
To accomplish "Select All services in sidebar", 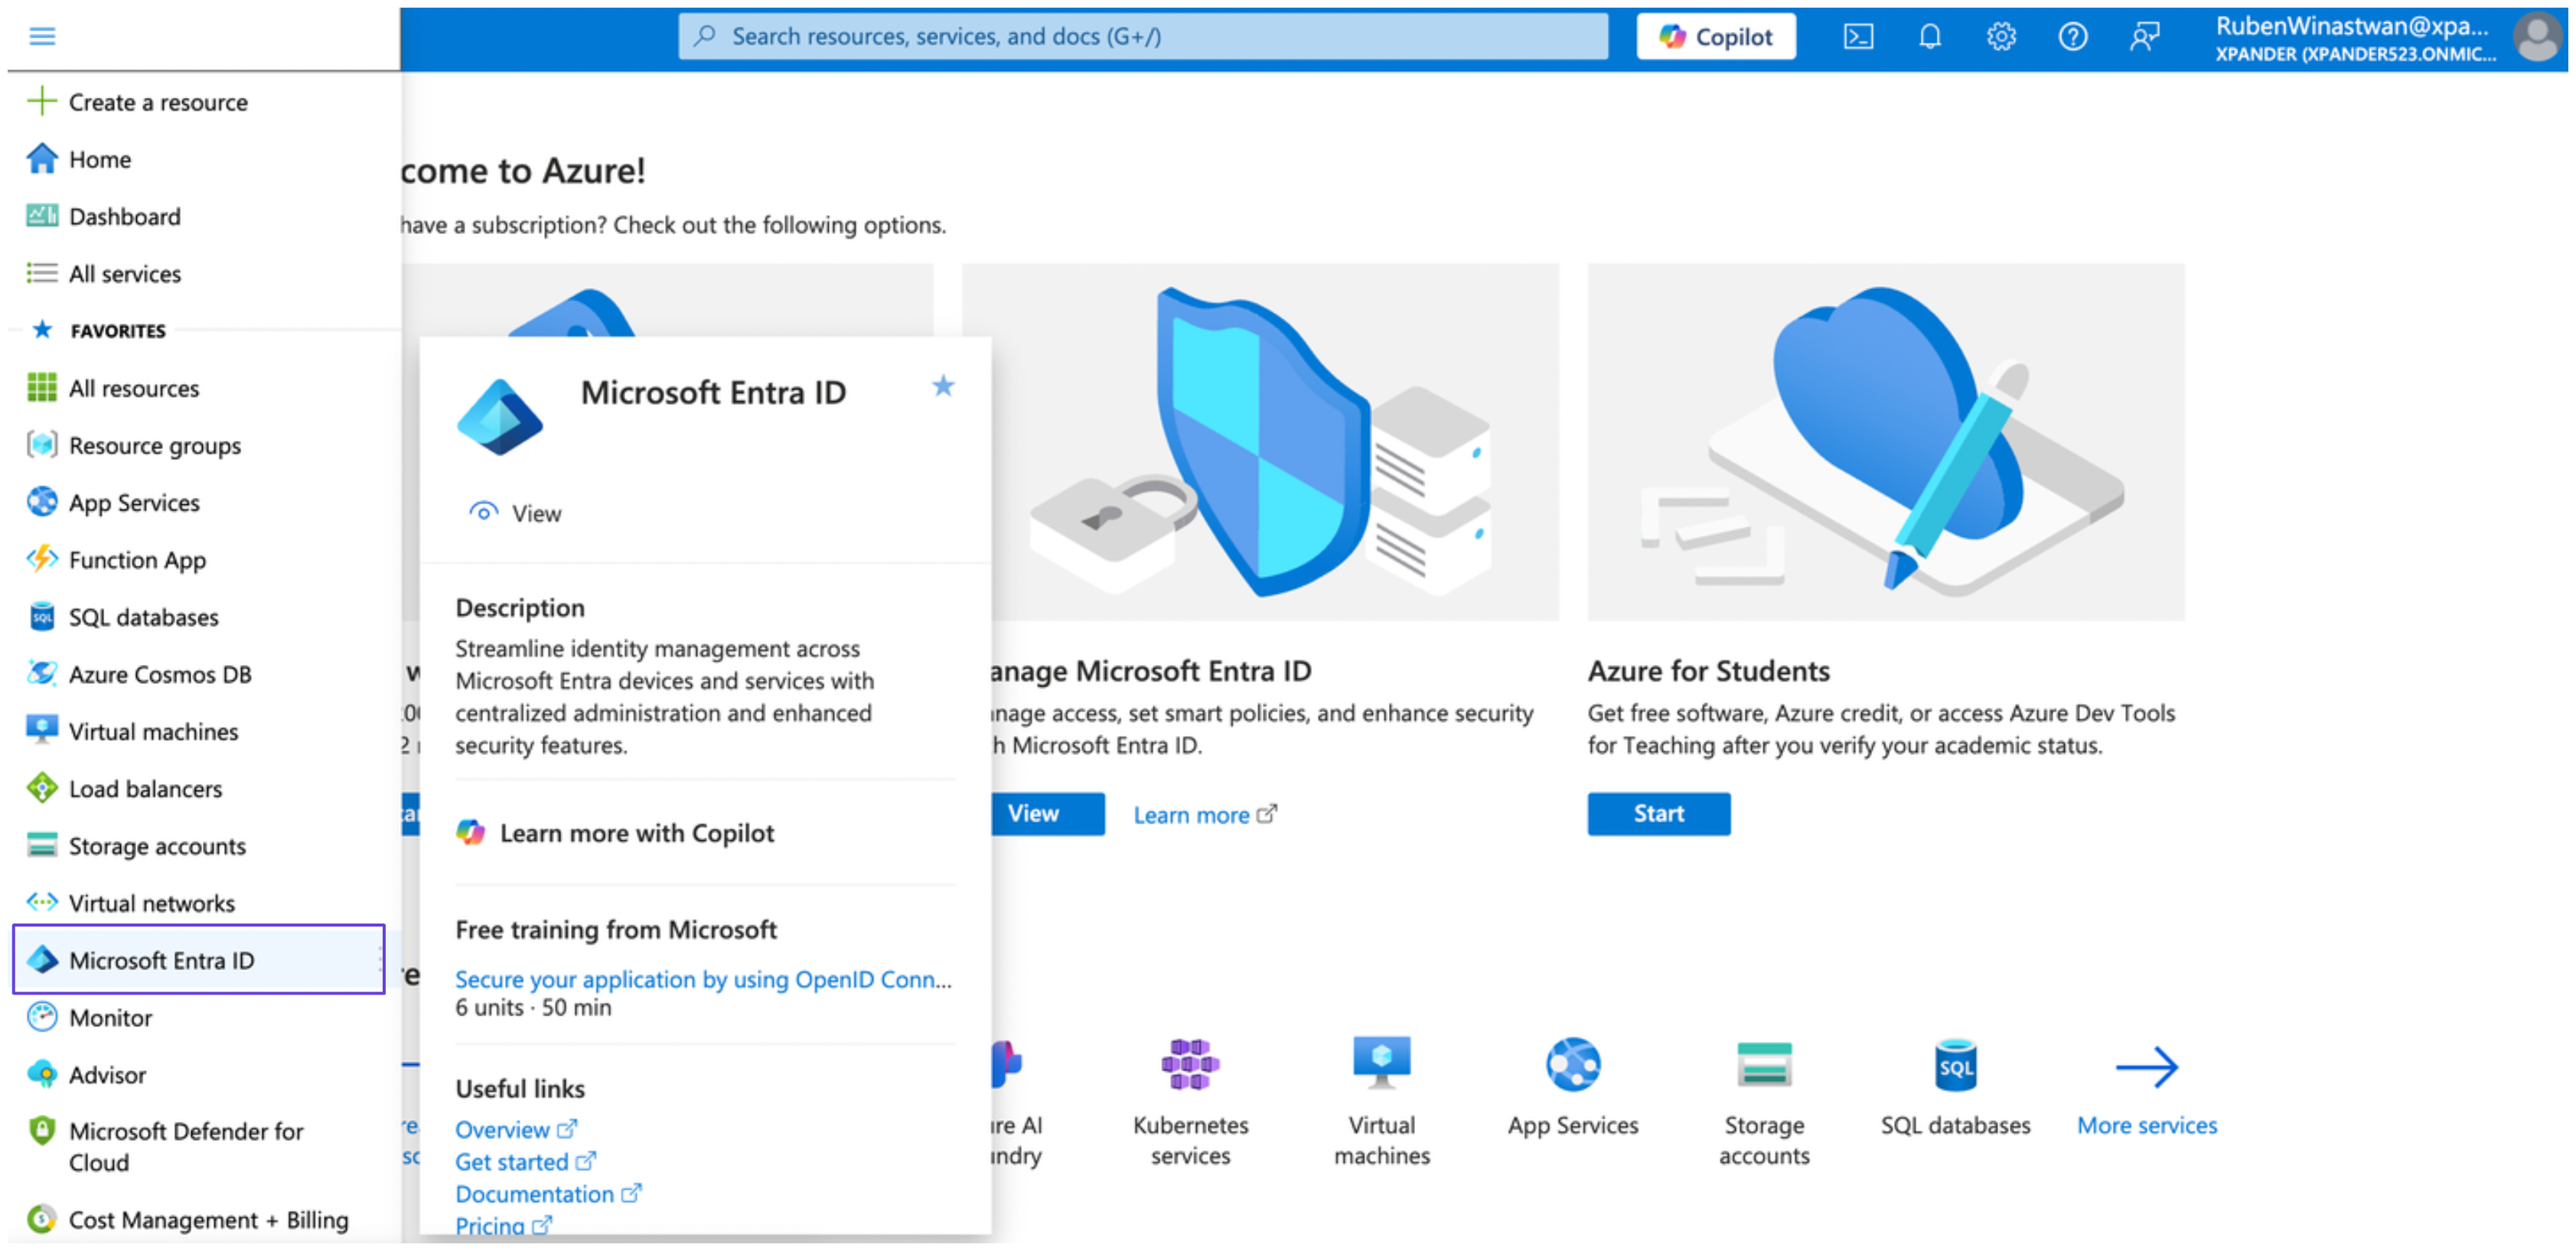I will [x=124, y=273].
